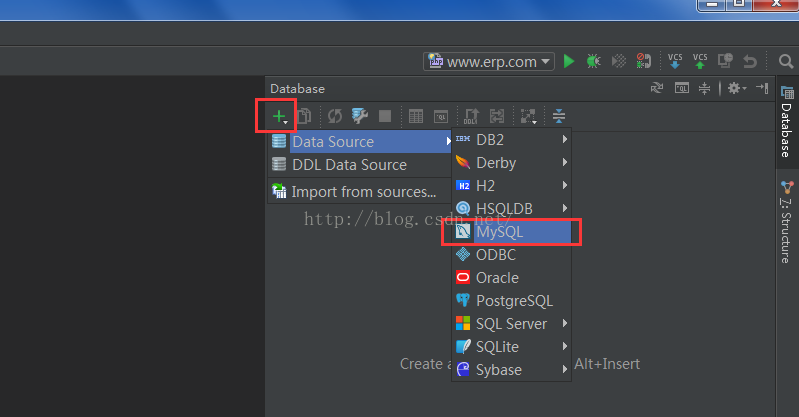Screen dimensions: 799x417
Task: Expand the DB2 submenu arrow
Action: click(x=565, y=139)
